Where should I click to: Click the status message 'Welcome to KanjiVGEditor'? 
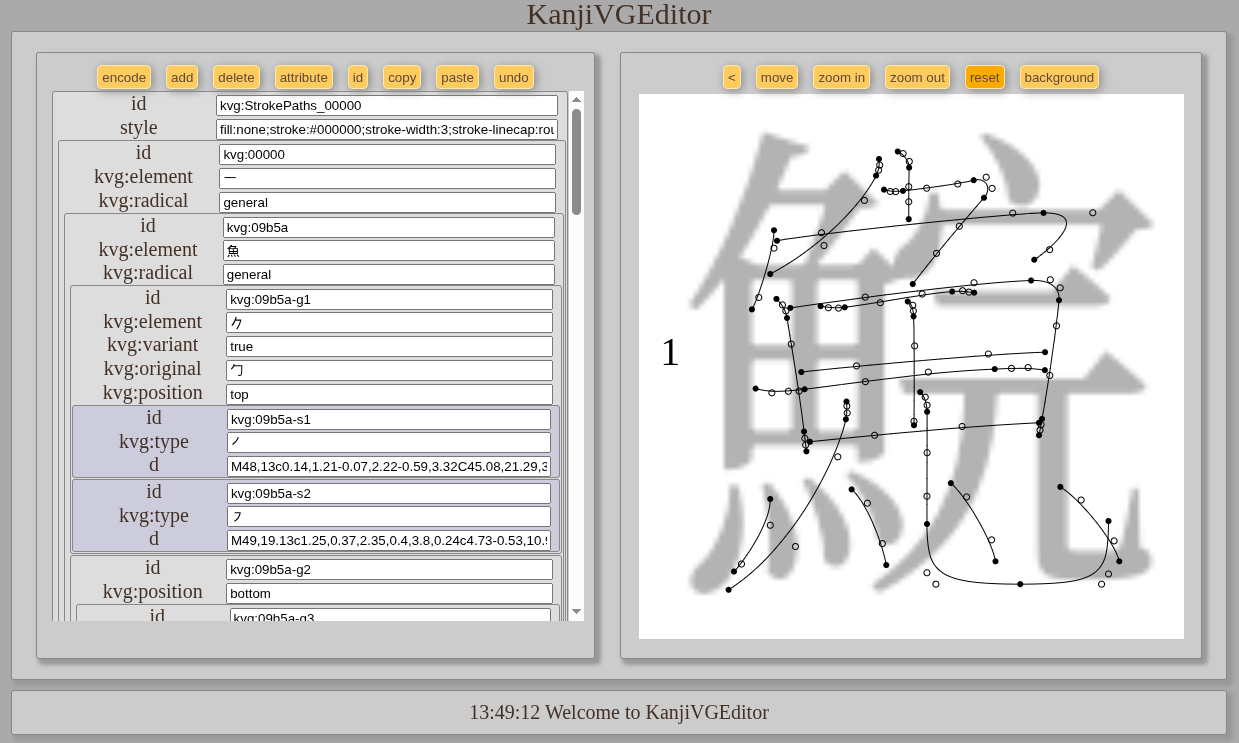[x=657, y=712]
